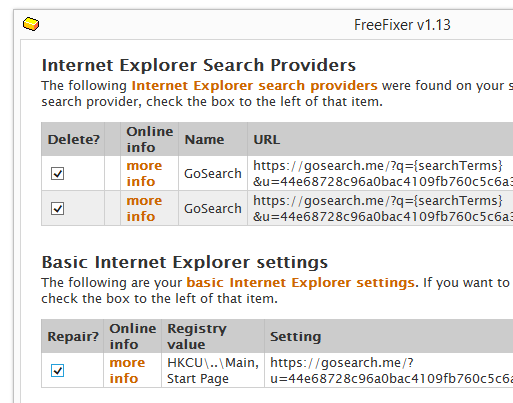The width and height of the screenshot is (513, 403).
Task: Click the Repair? column header
Action: point(73,336)
